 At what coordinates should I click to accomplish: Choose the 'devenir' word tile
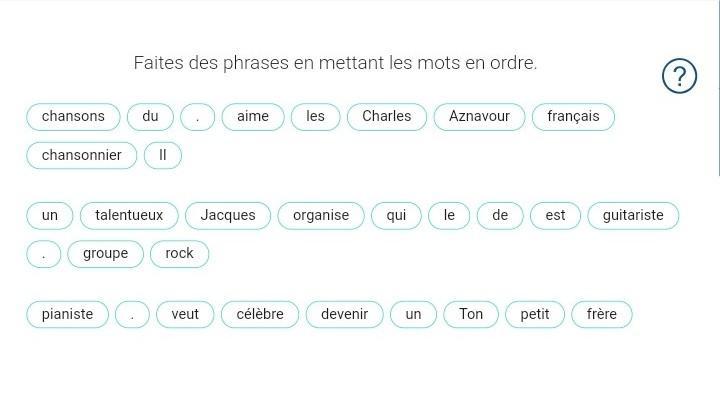(x=344, y=314)
